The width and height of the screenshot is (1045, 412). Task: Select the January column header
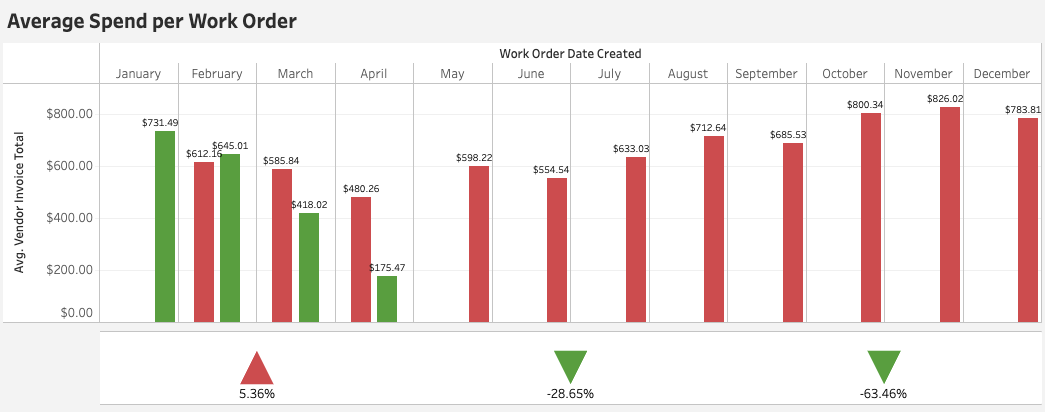(138, 74)
